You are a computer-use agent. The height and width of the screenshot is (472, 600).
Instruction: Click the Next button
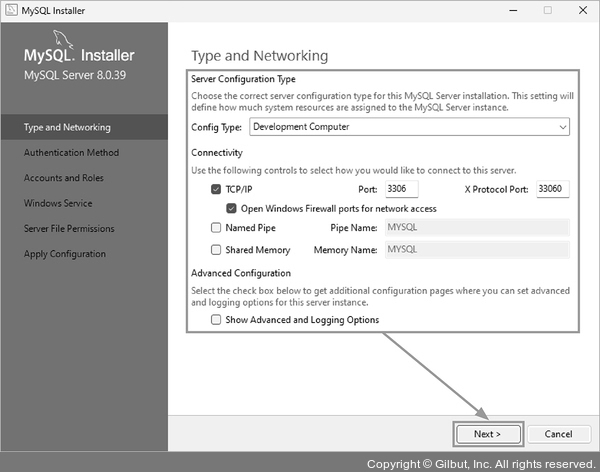click(486, 434)
